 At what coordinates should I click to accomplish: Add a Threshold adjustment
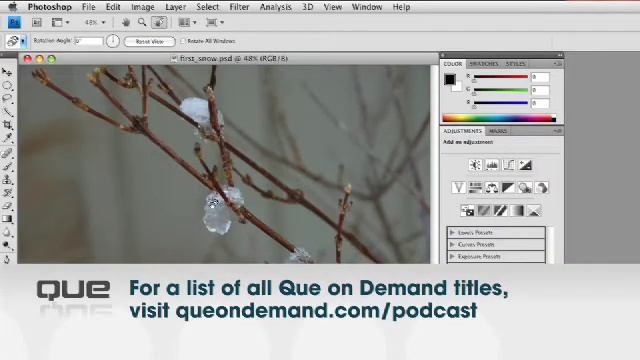500,211
